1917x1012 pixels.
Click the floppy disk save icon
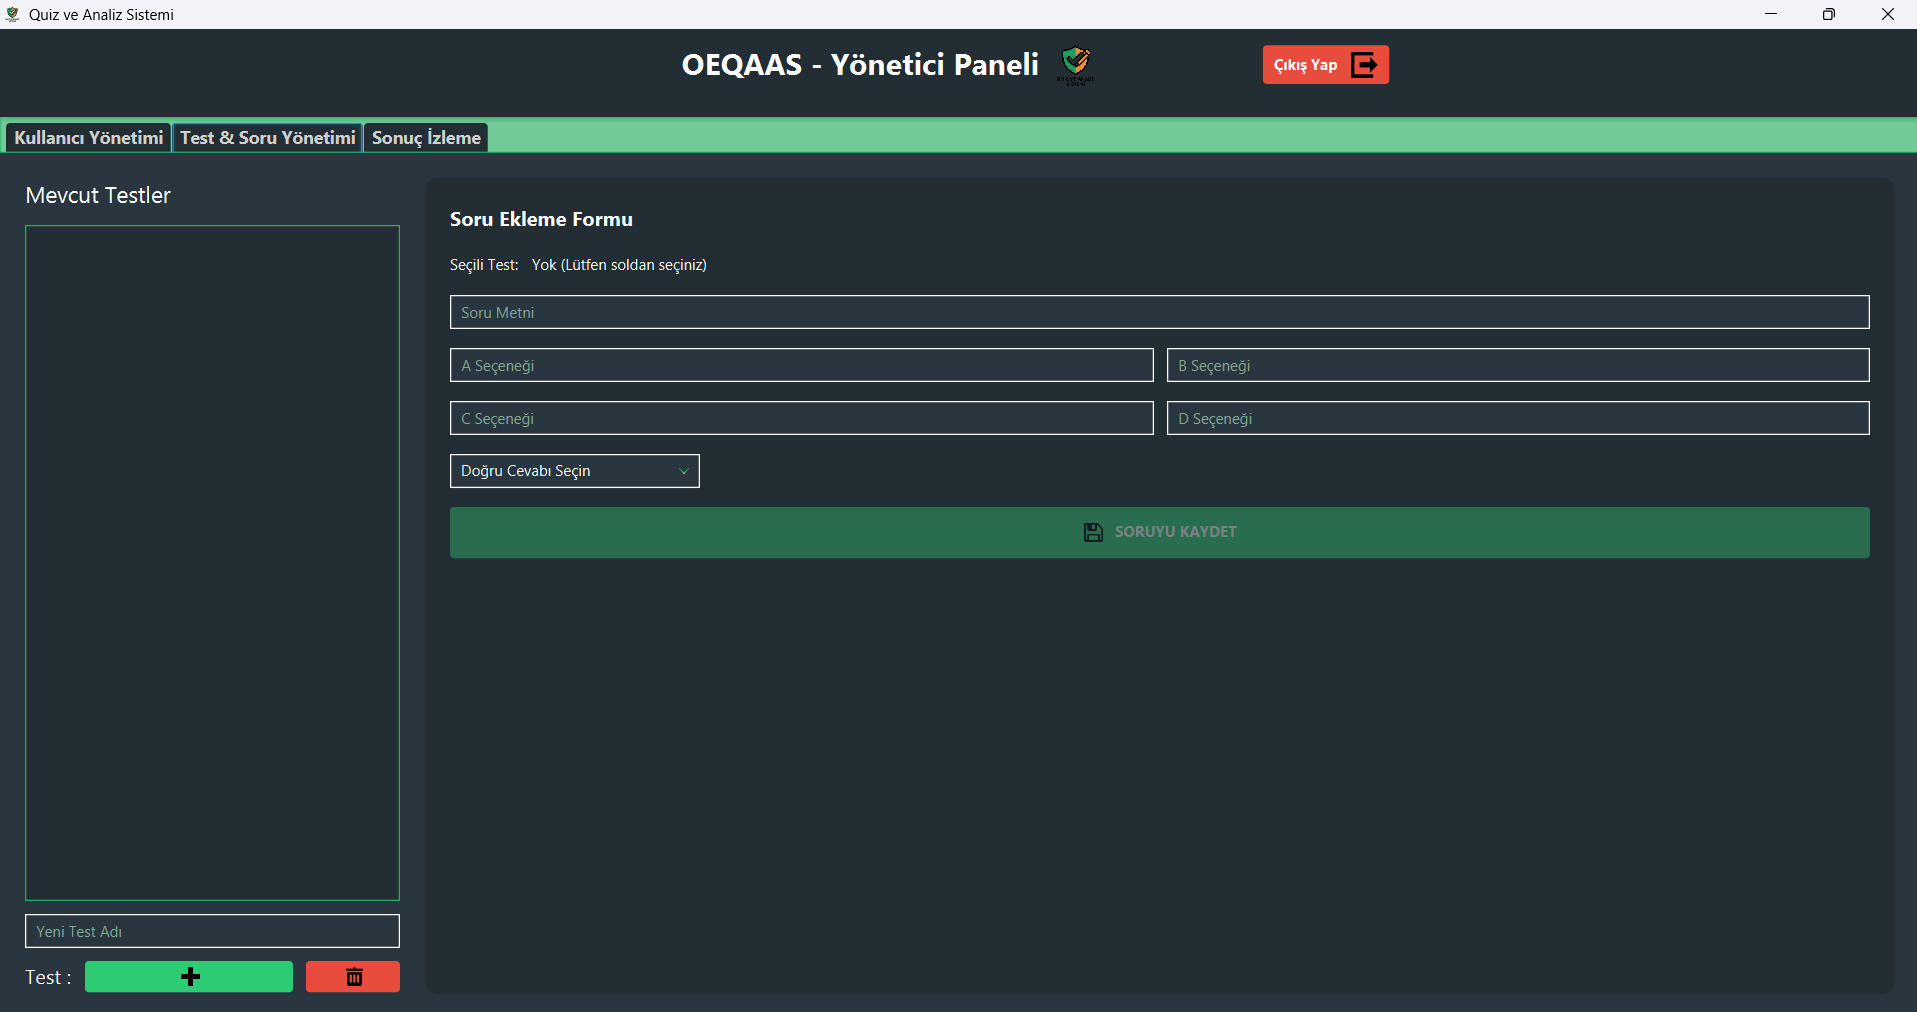(1093, 532)
